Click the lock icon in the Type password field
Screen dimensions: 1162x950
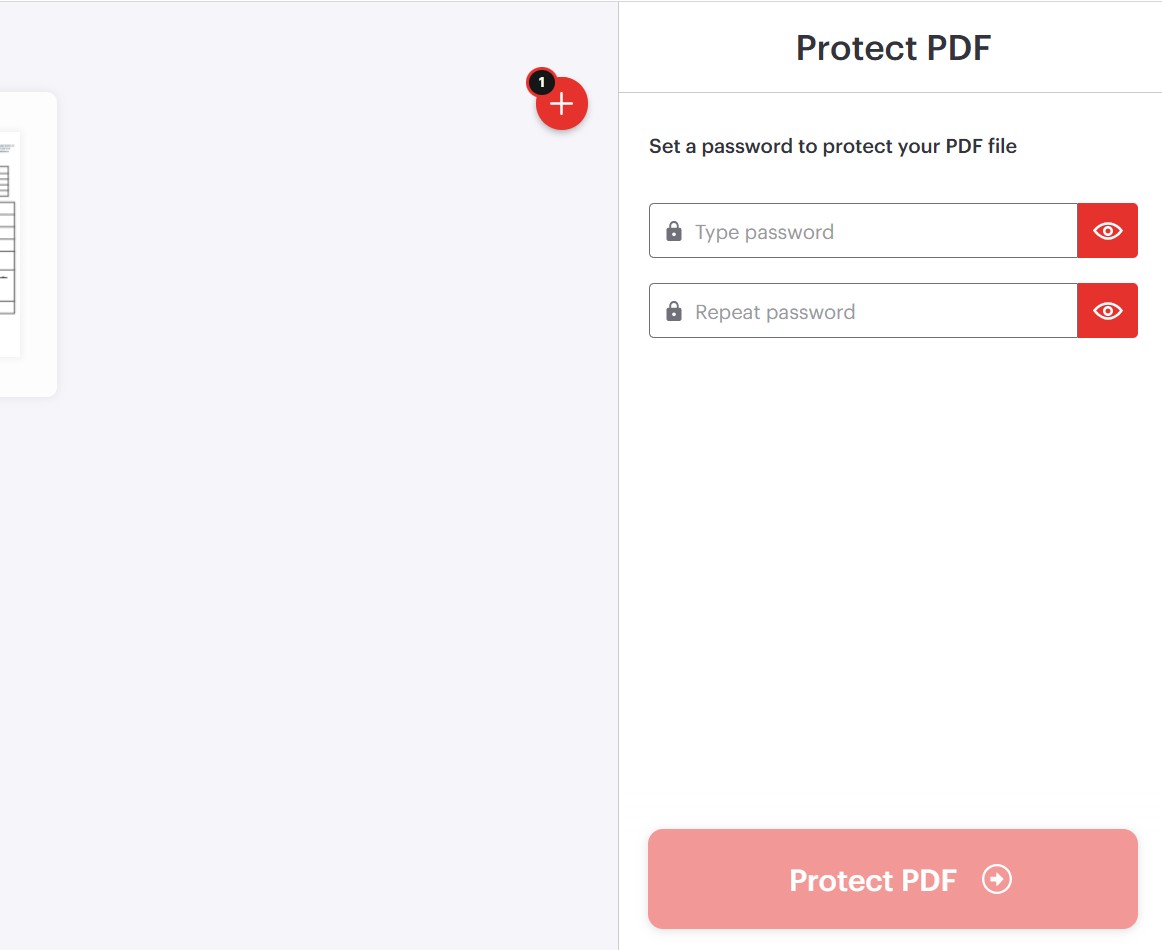pyautogui.click(x=673, y=231)
